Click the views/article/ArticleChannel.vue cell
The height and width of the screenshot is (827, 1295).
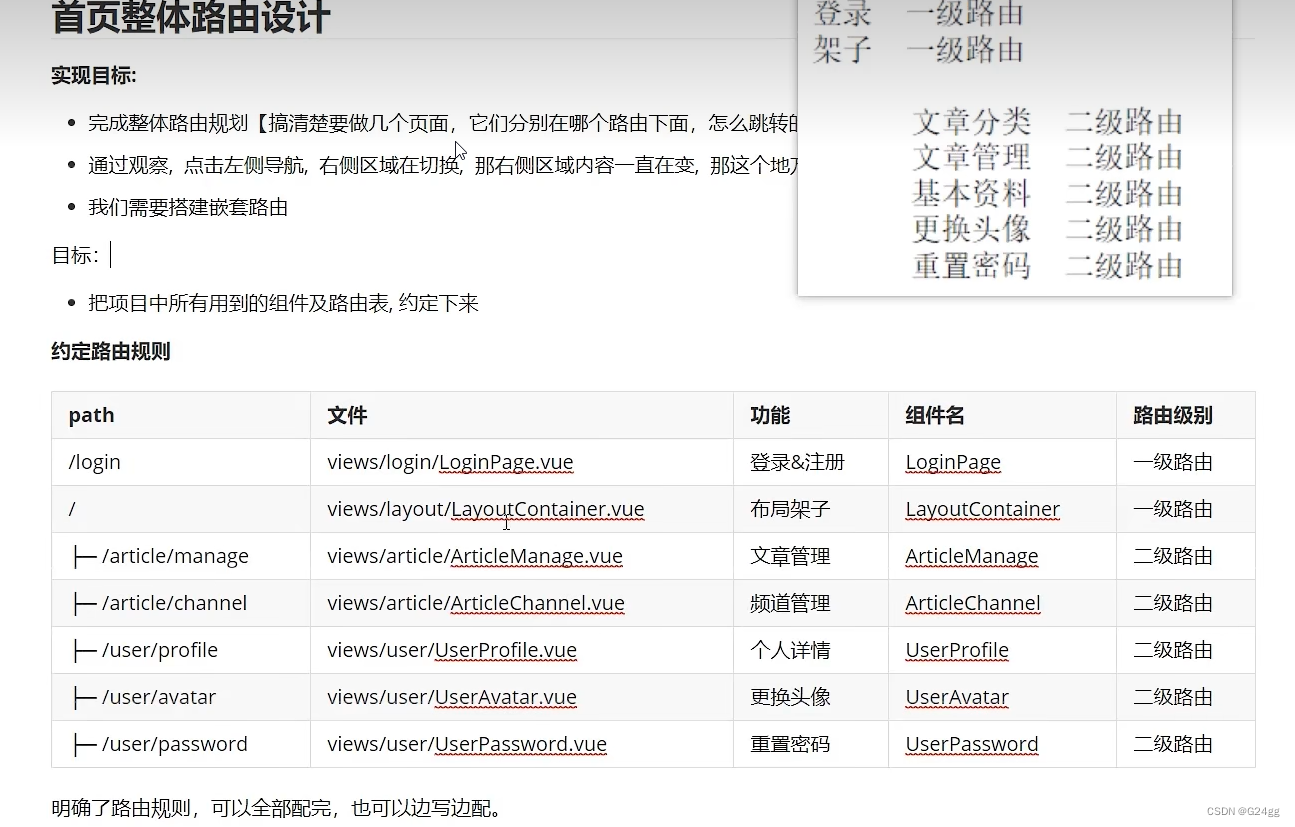click(x=522, y=603)
